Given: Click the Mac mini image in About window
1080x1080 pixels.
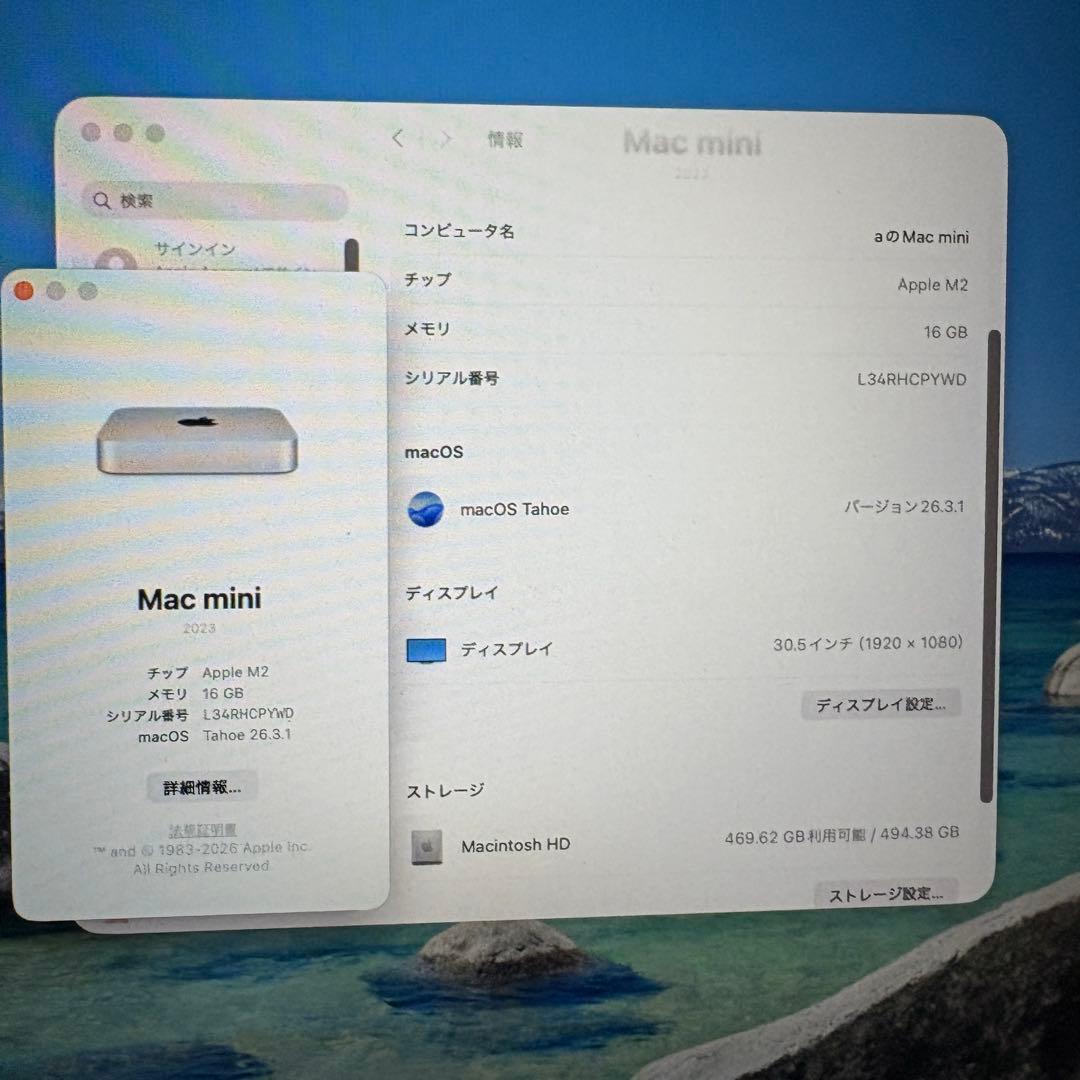Looking at the screenshot, I should 197,441.
